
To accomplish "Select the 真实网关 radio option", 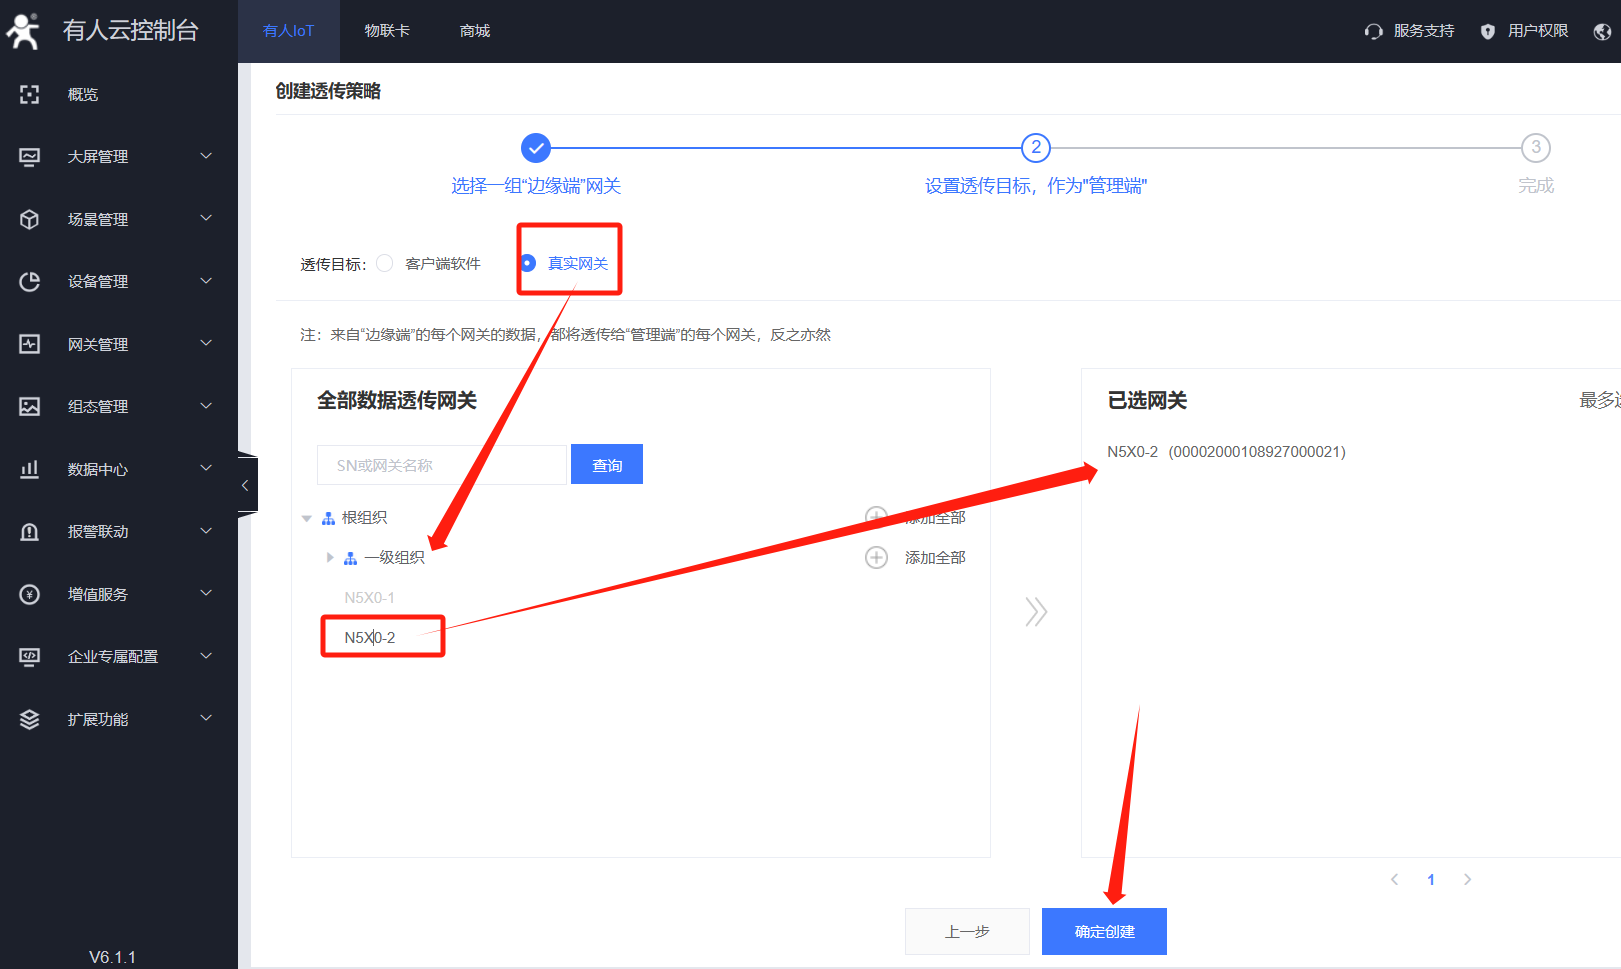I will 528,263.
